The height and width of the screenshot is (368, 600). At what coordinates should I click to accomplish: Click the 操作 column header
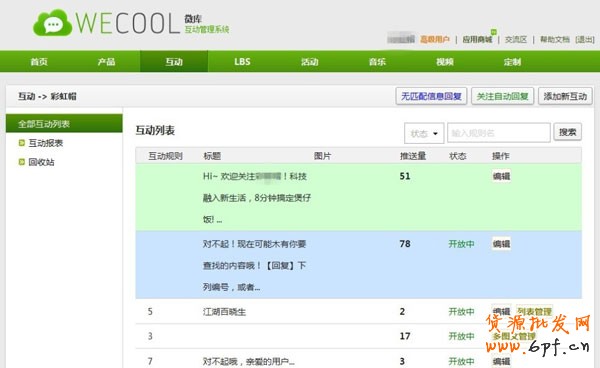click(501, 156)
